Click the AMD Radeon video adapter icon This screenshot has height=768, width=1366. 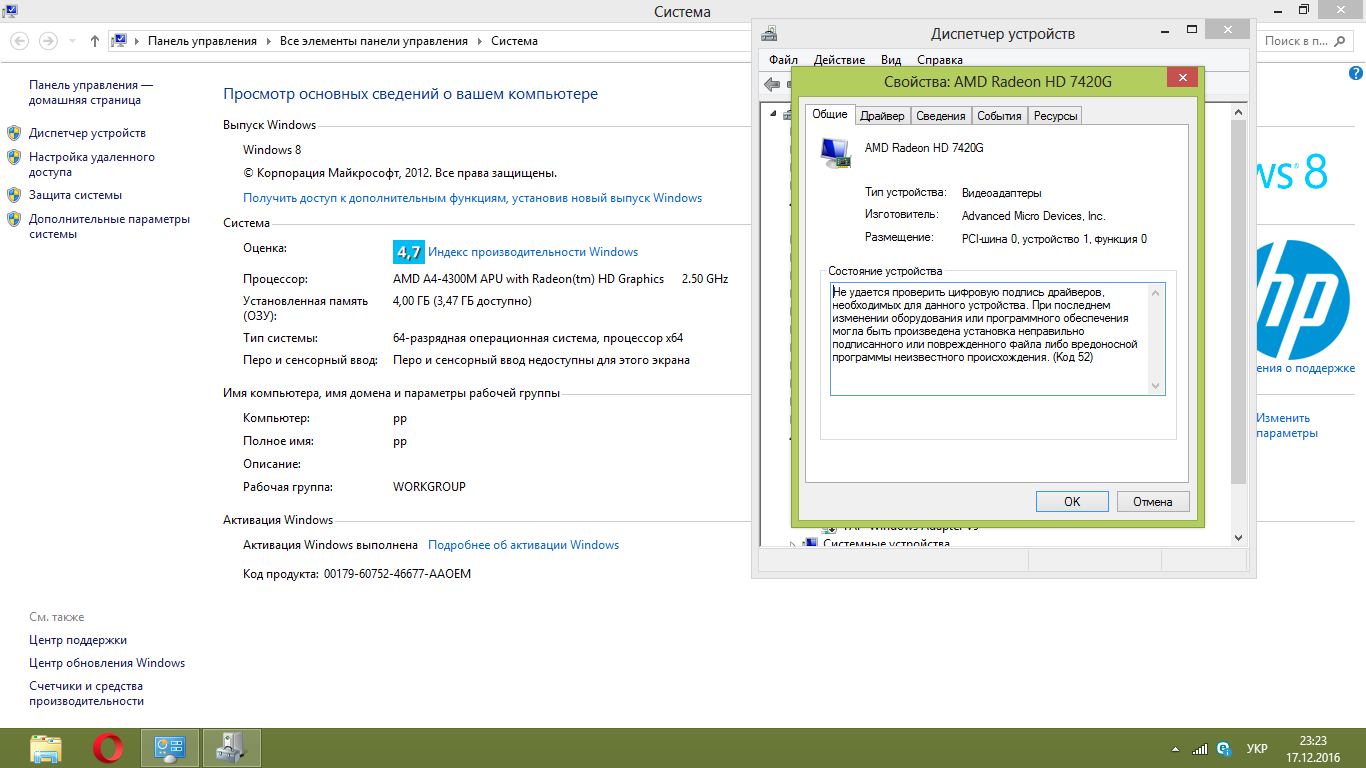(835, 152)
